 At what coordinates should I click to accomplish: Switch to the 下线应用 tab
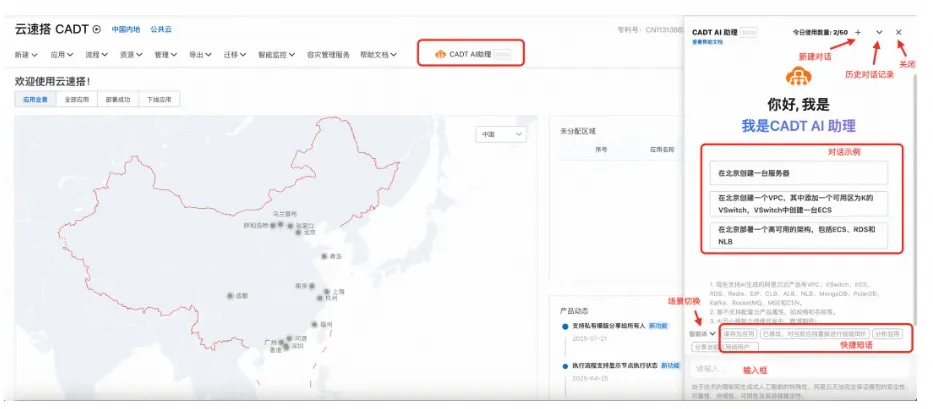[159, 99]
